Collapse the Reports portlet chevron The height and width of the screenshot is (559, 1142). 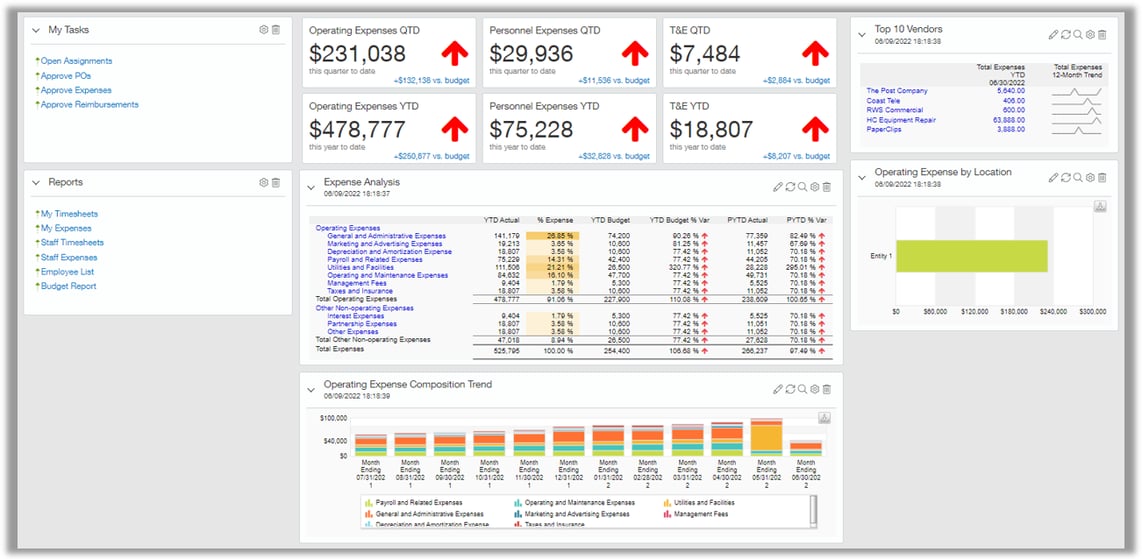coord(36,183)
